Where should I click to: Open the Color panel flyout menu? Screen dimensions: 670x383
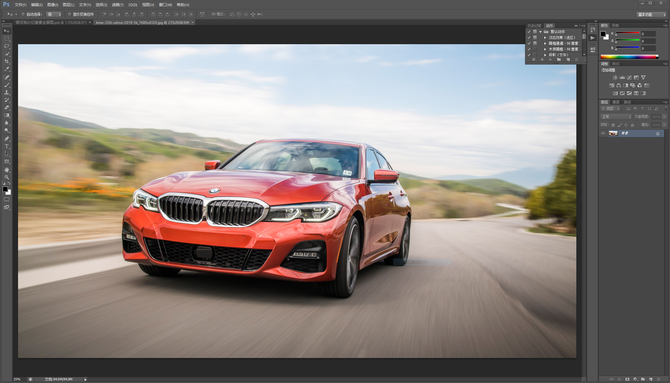point(666,26)
